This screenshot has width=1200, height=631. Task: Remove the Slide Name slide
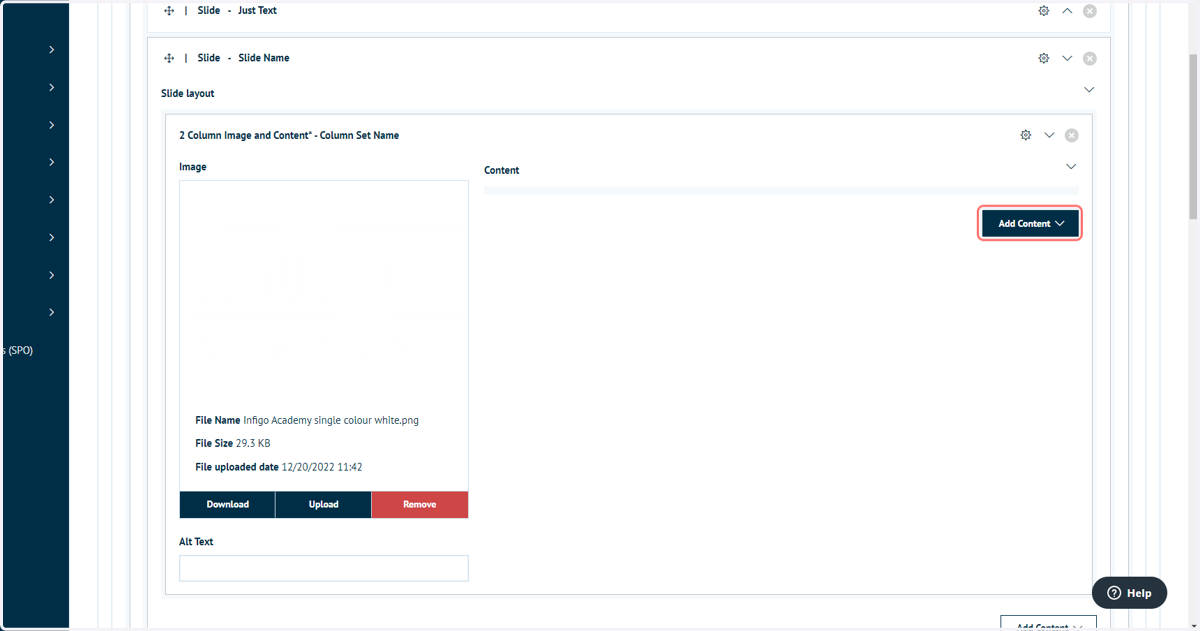pos(1090,58)
